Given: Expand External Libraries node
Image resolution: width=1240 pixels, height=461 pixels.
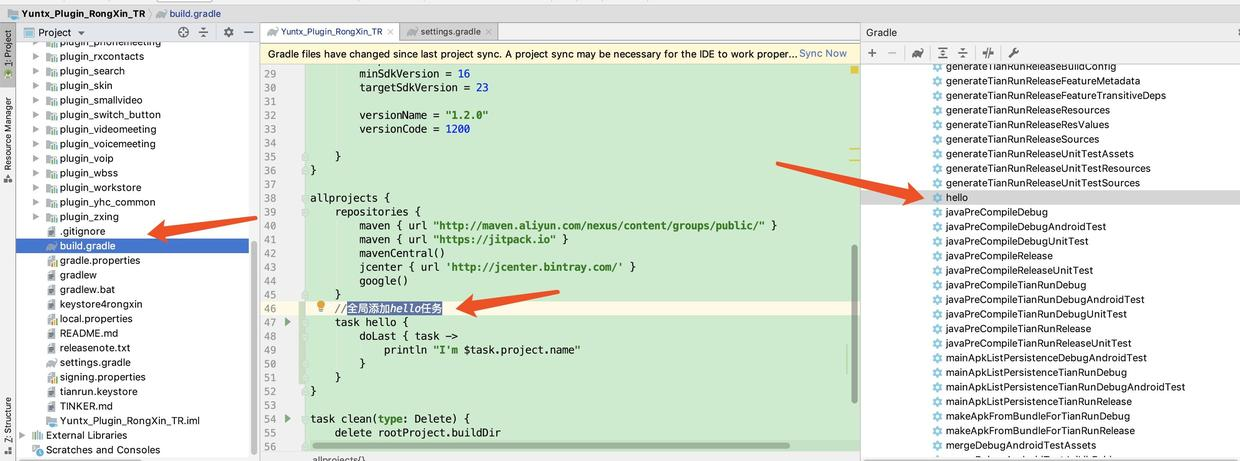Looking at the screenshot, I should [23, 435].
